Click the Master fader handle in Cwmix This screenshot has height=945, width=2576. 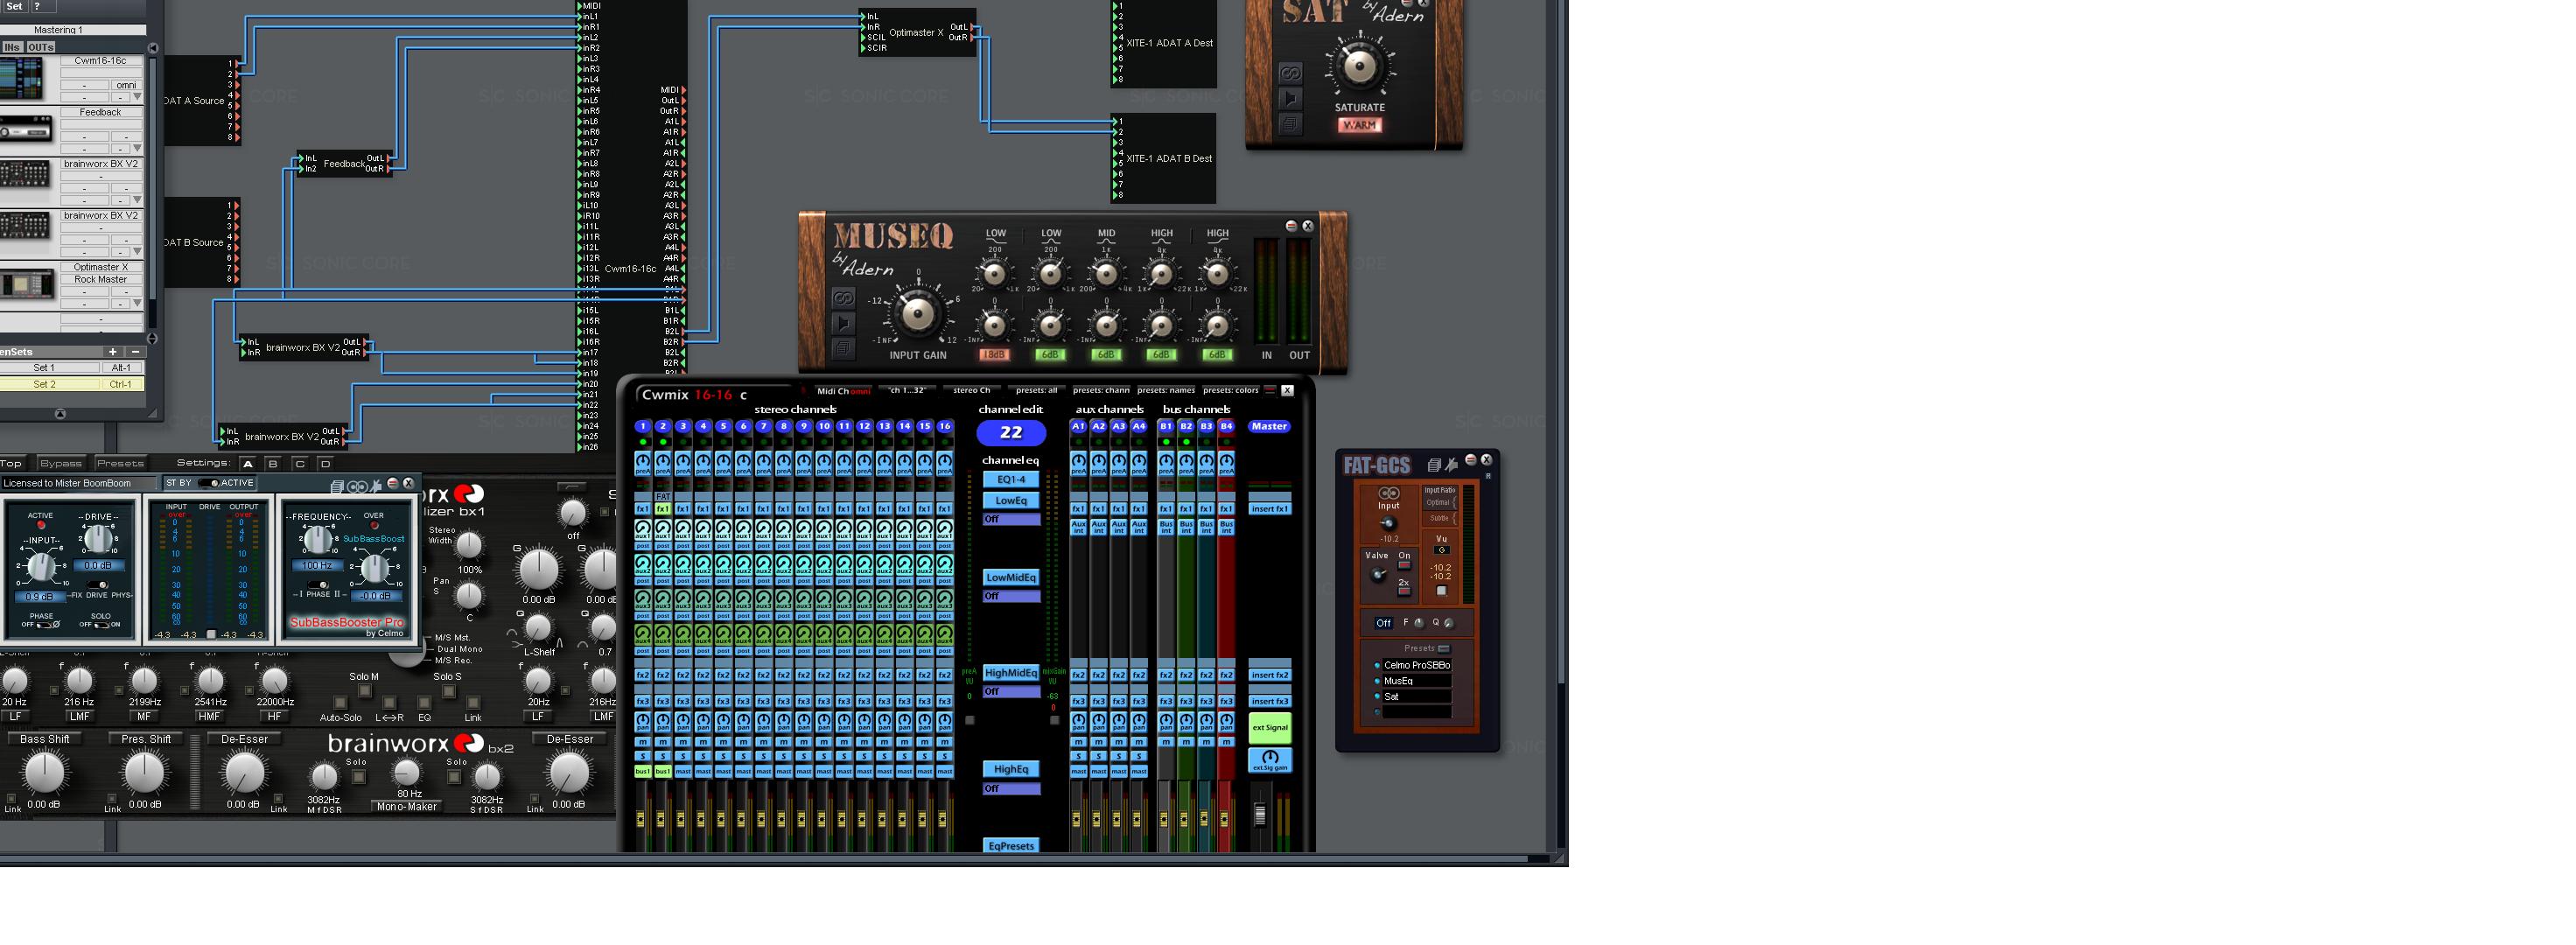pos(1260,815)
